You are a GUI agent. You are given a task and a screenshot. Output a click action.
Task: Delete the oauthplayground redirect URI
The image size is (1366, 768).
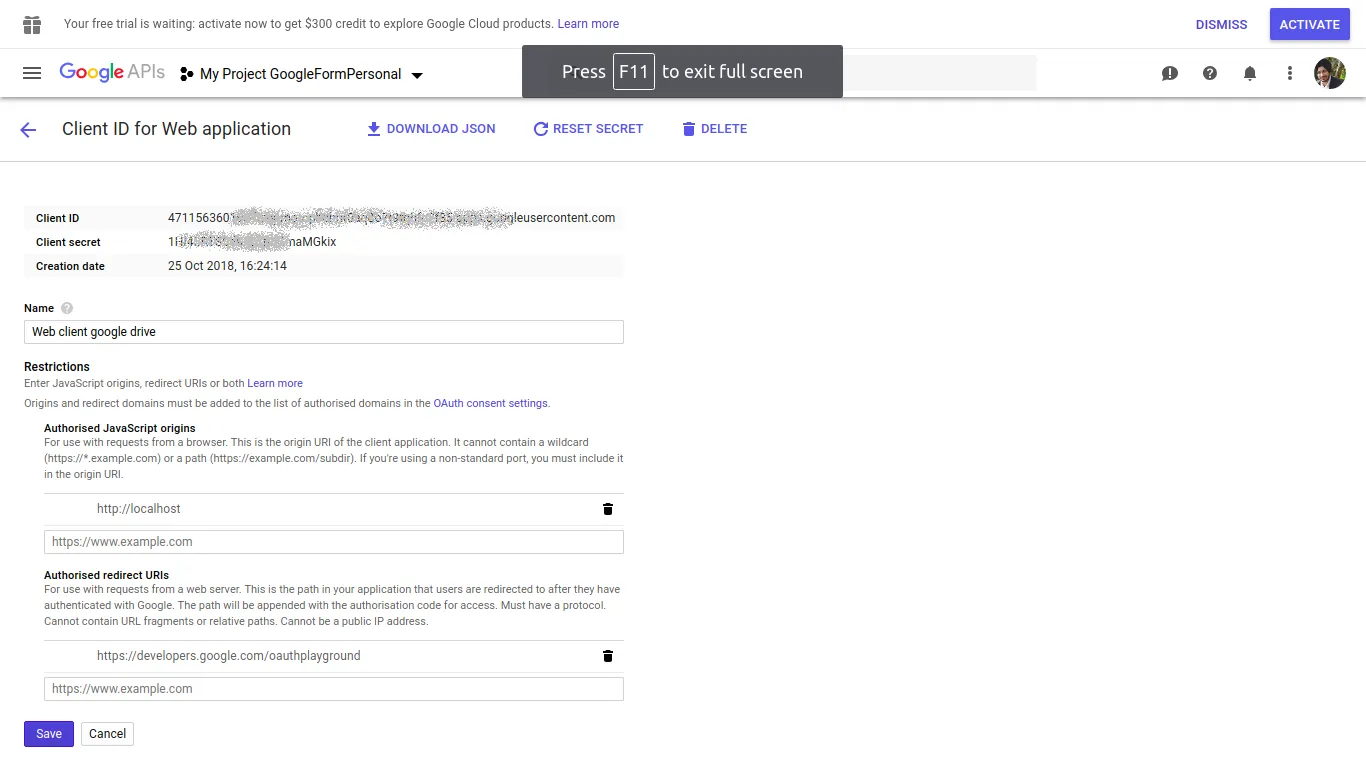tap(607, 656)
